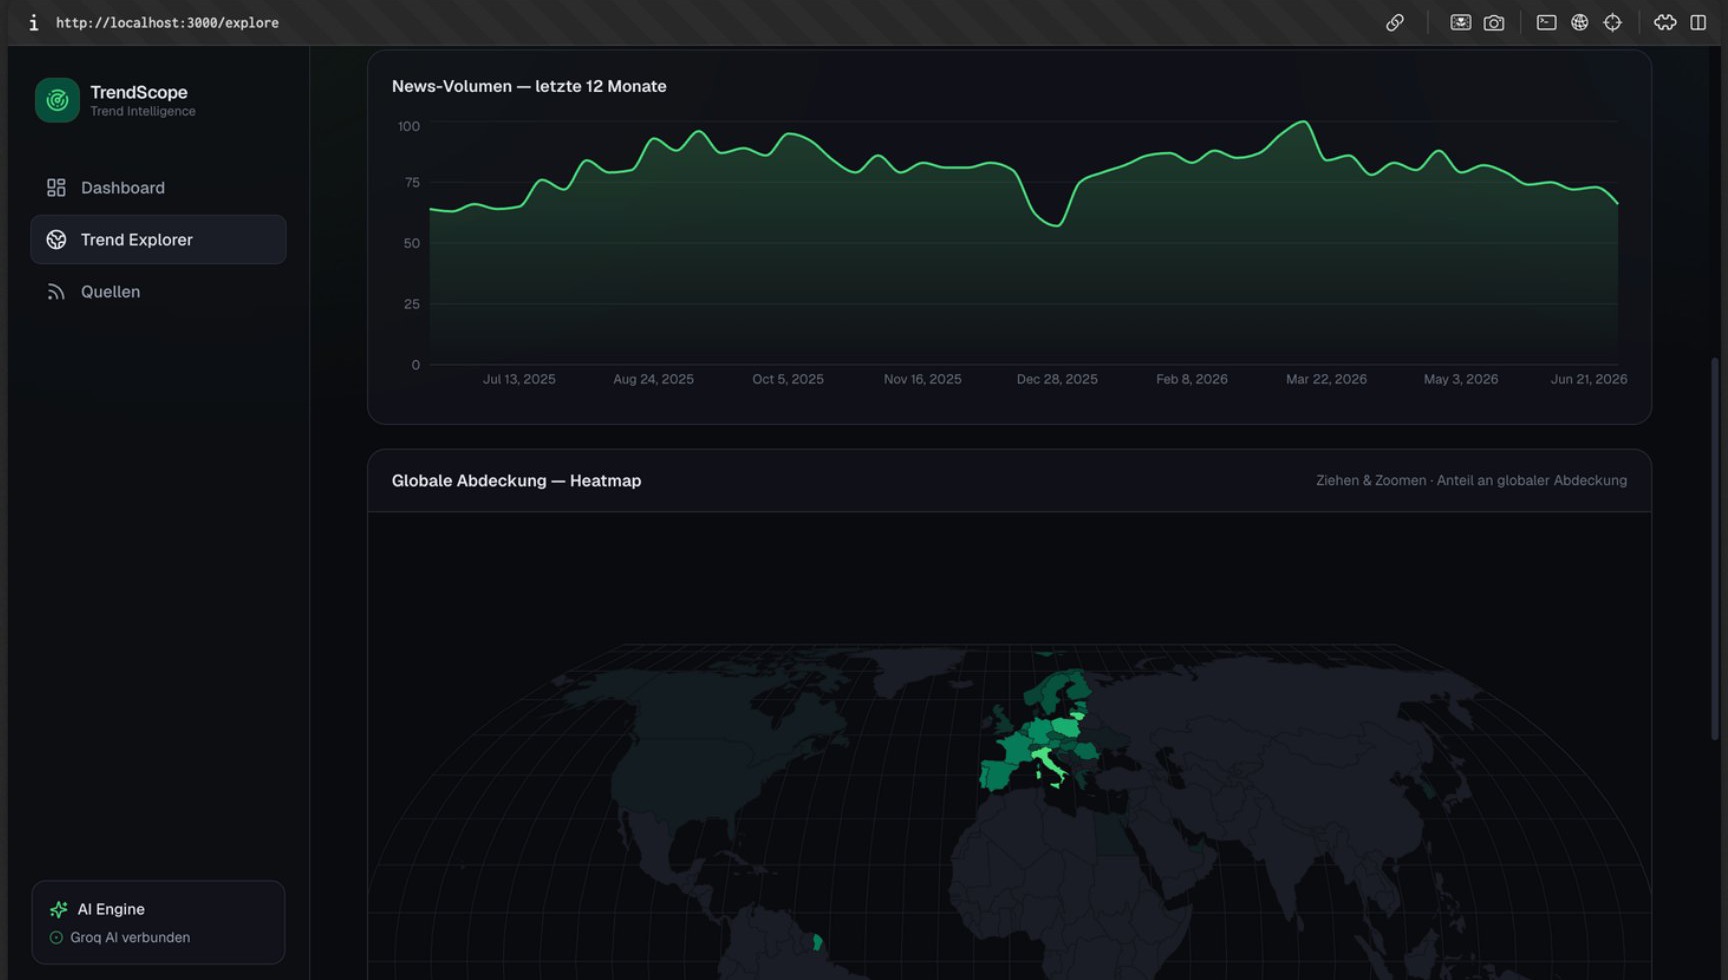
Task: Click the 'Jul 13, 2025' axis label
Action: [519, 380]
